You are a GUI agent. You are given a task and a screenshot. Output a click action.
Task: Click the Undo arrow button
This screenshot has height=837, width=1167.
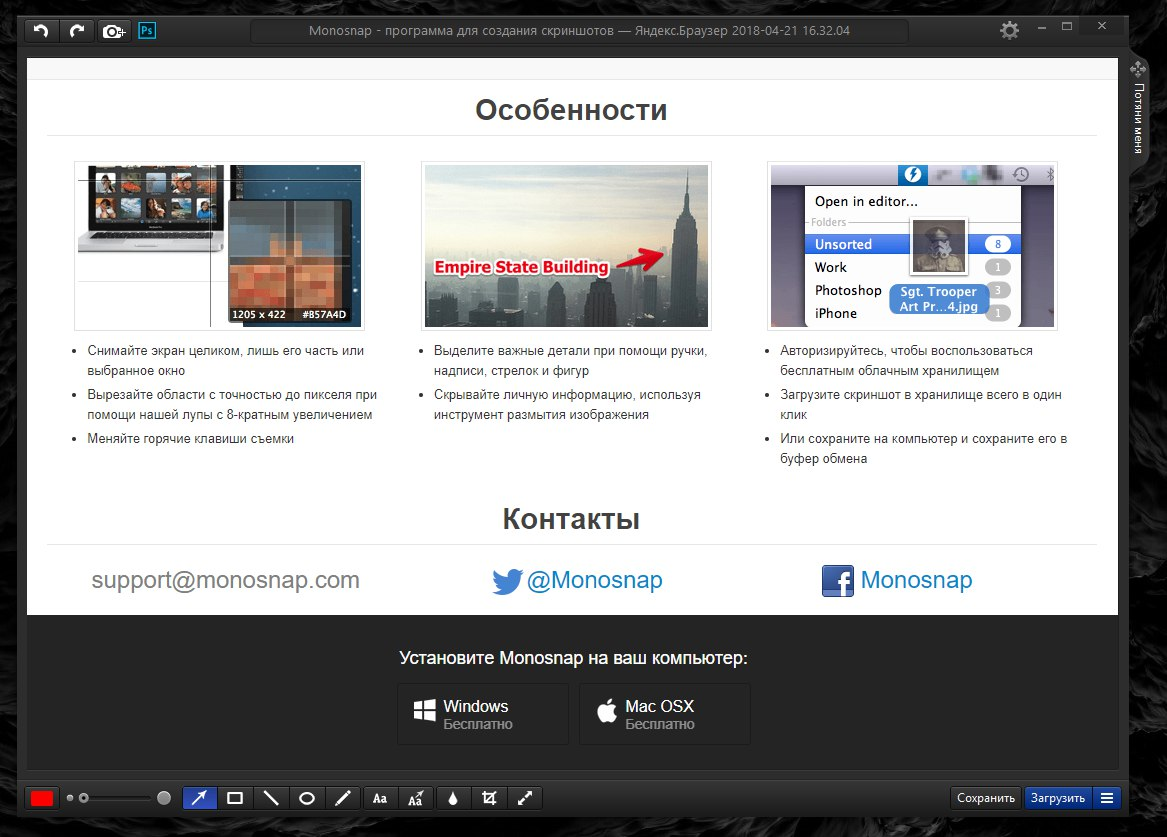click(x=41, y=31)
